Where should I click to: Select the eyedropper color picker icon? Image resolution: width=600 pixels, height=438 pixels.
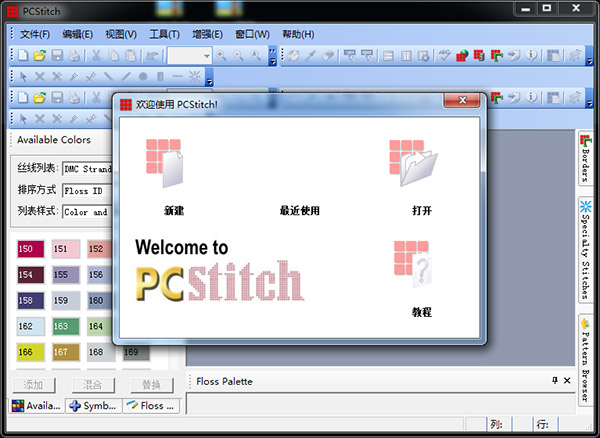click(311, 56)
